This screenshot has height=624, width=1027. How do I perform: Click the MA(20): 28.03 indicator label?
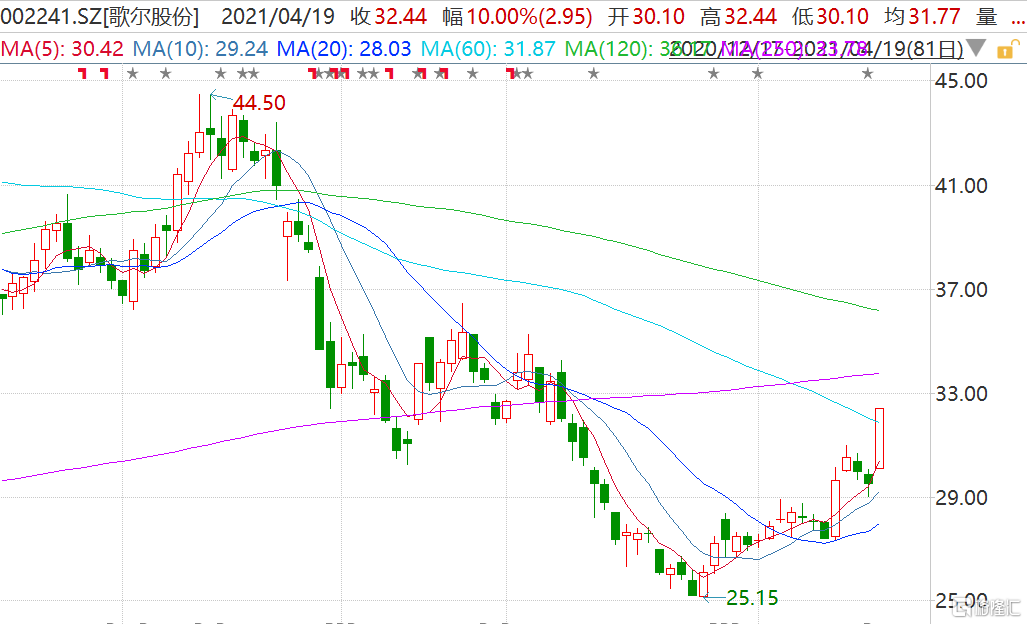pos(344,49)
